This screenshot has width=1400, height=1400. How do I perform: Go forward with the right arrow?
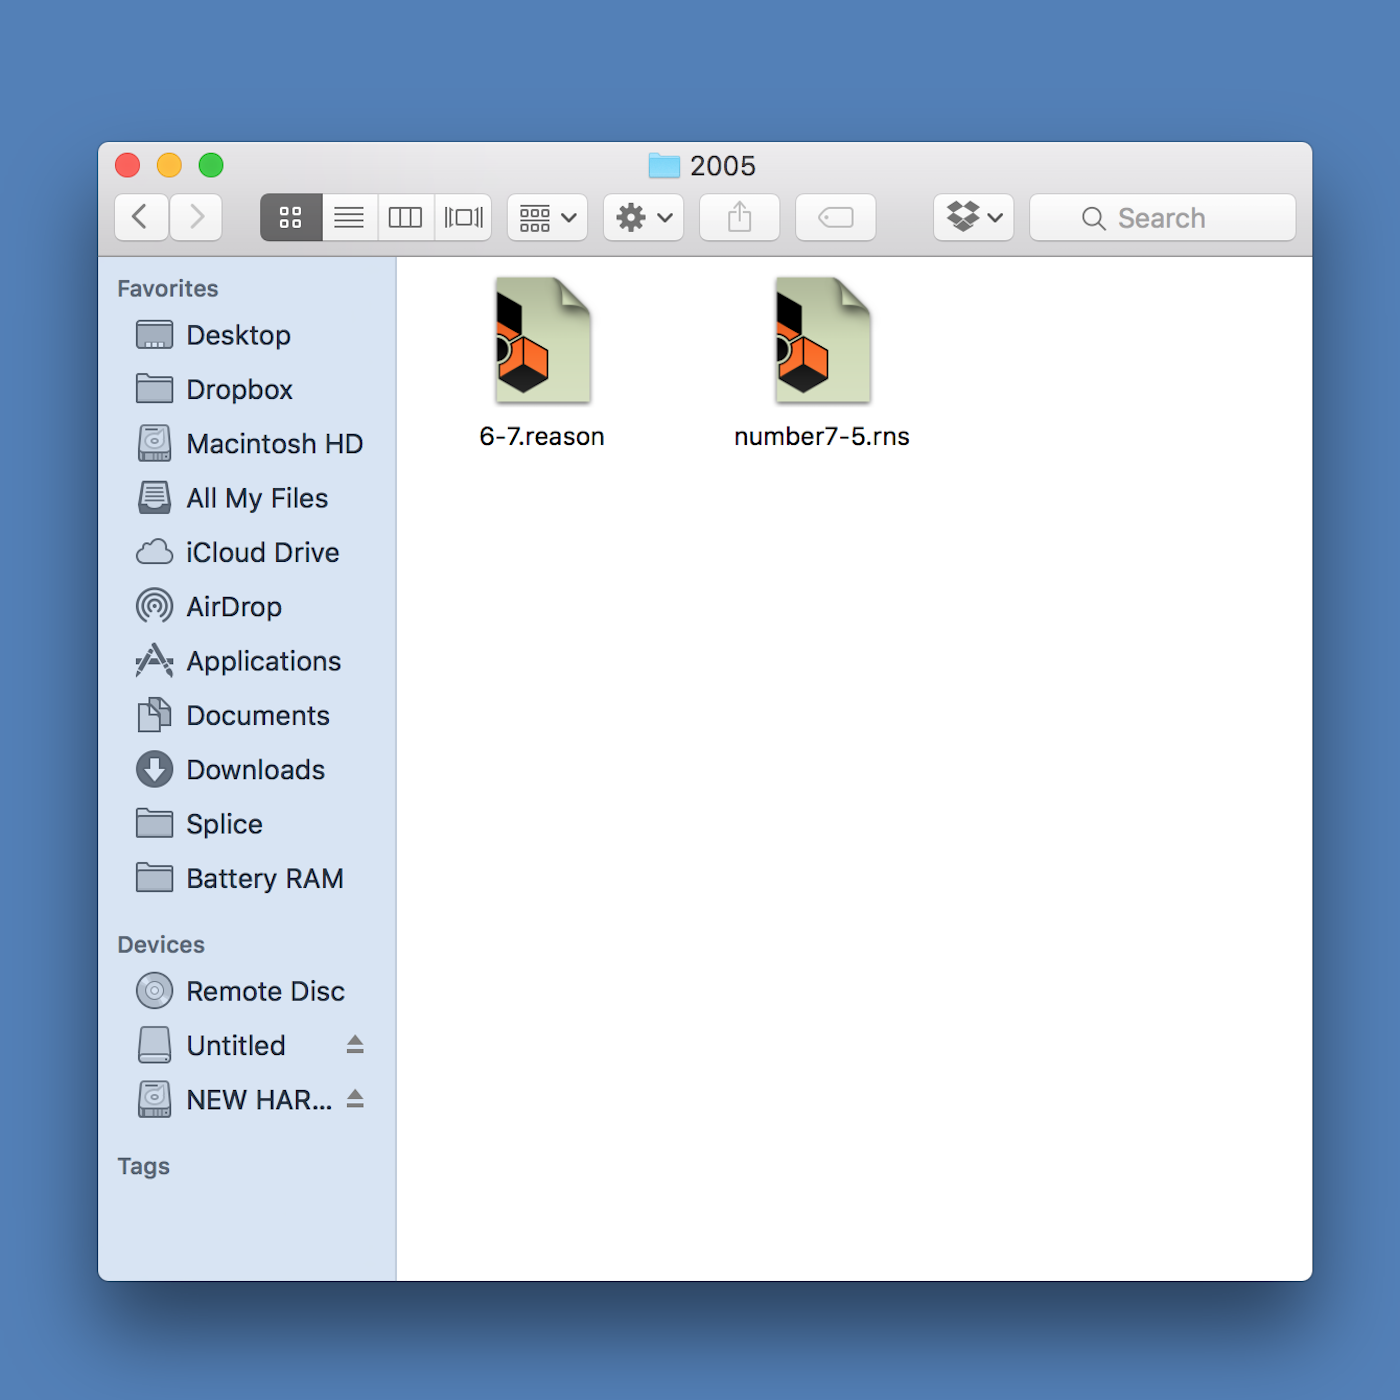(x=196, y=217)
